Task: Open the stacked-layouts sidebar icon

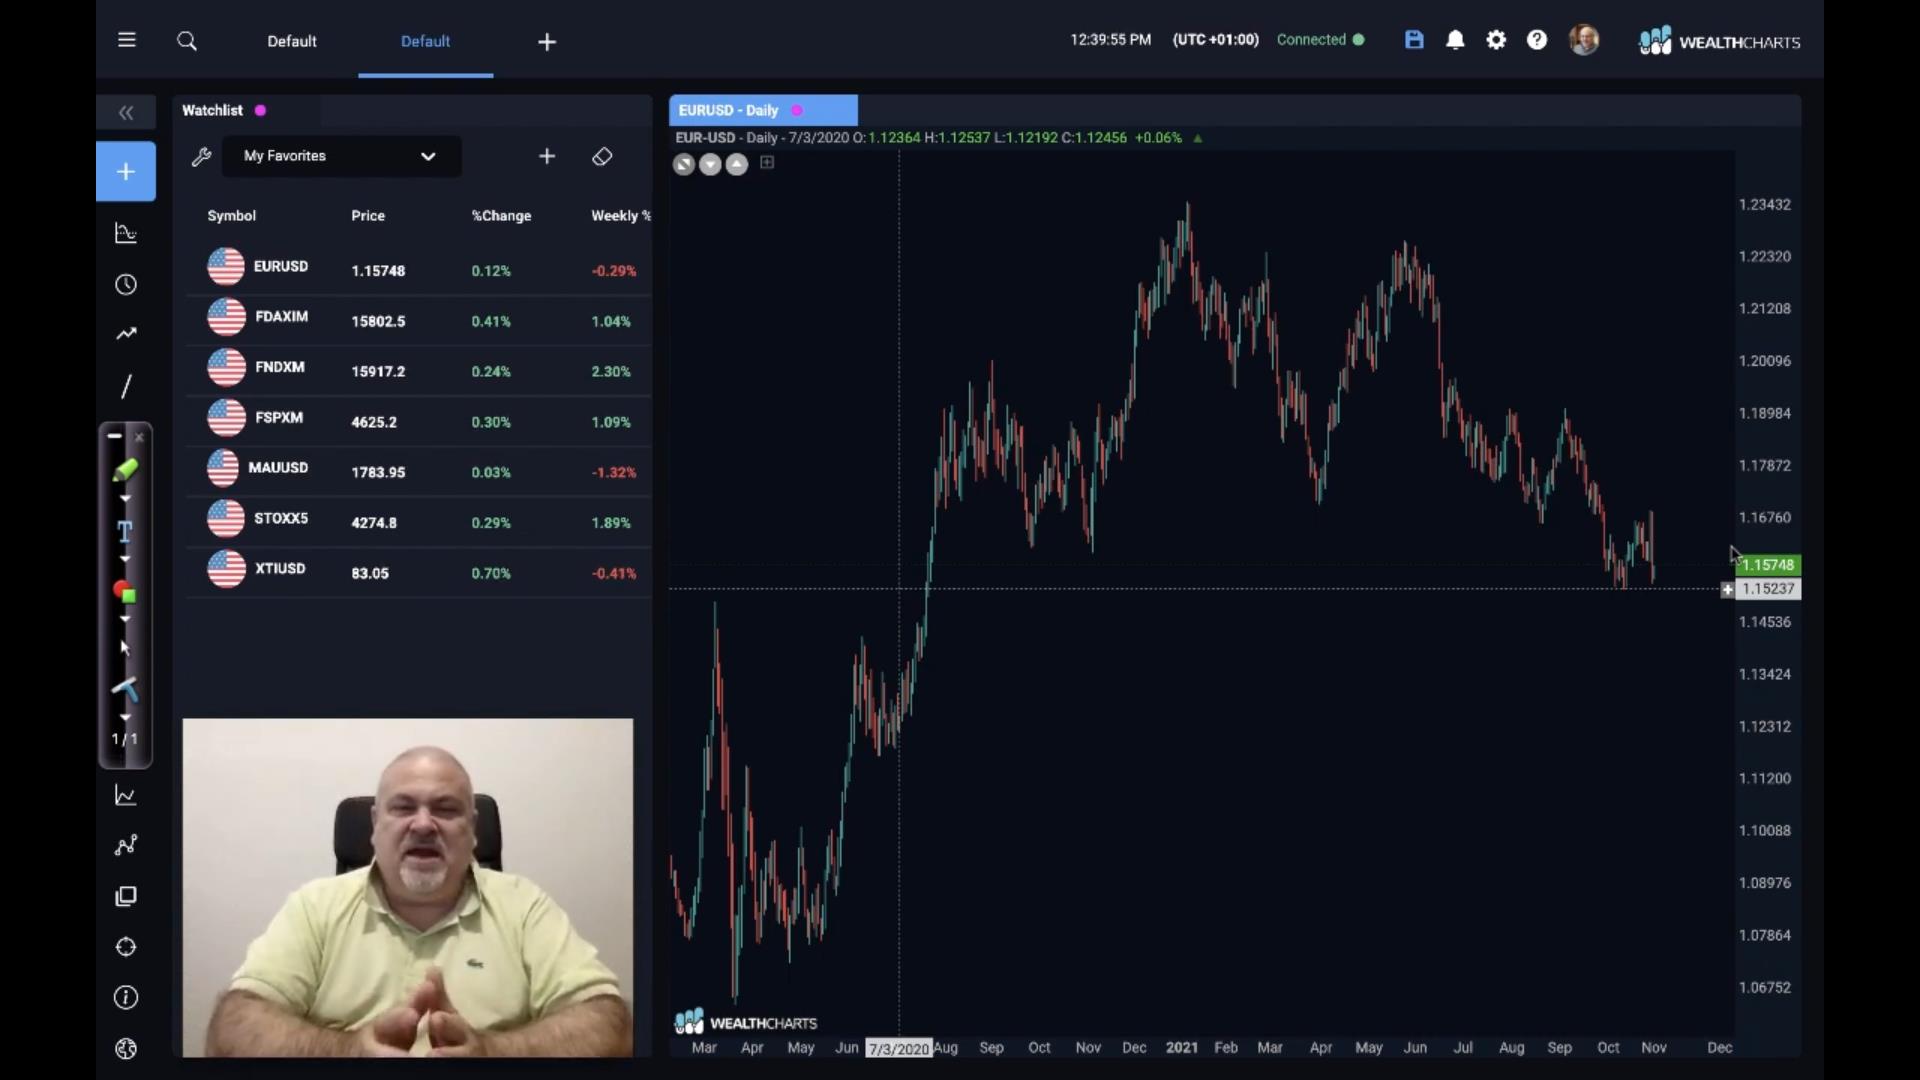Action: click(x=126, y=897)
